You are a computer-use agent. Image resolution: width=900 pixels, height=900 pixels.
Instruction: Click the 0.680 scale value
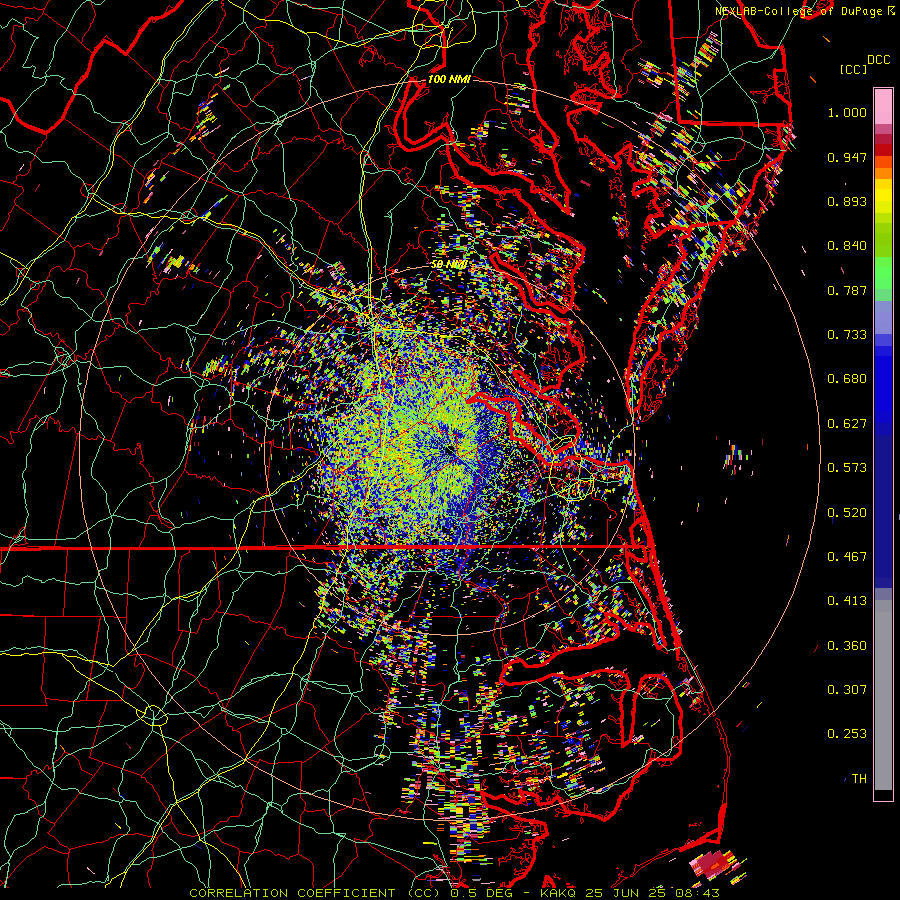[847, 379]
